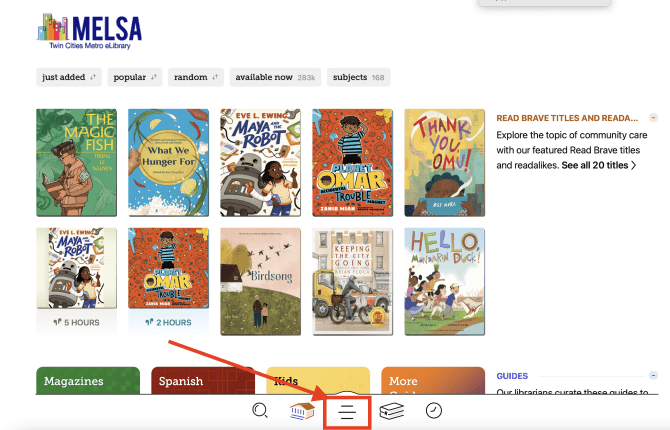
Task: Open the More guides tile
Action: coord(433,380)
